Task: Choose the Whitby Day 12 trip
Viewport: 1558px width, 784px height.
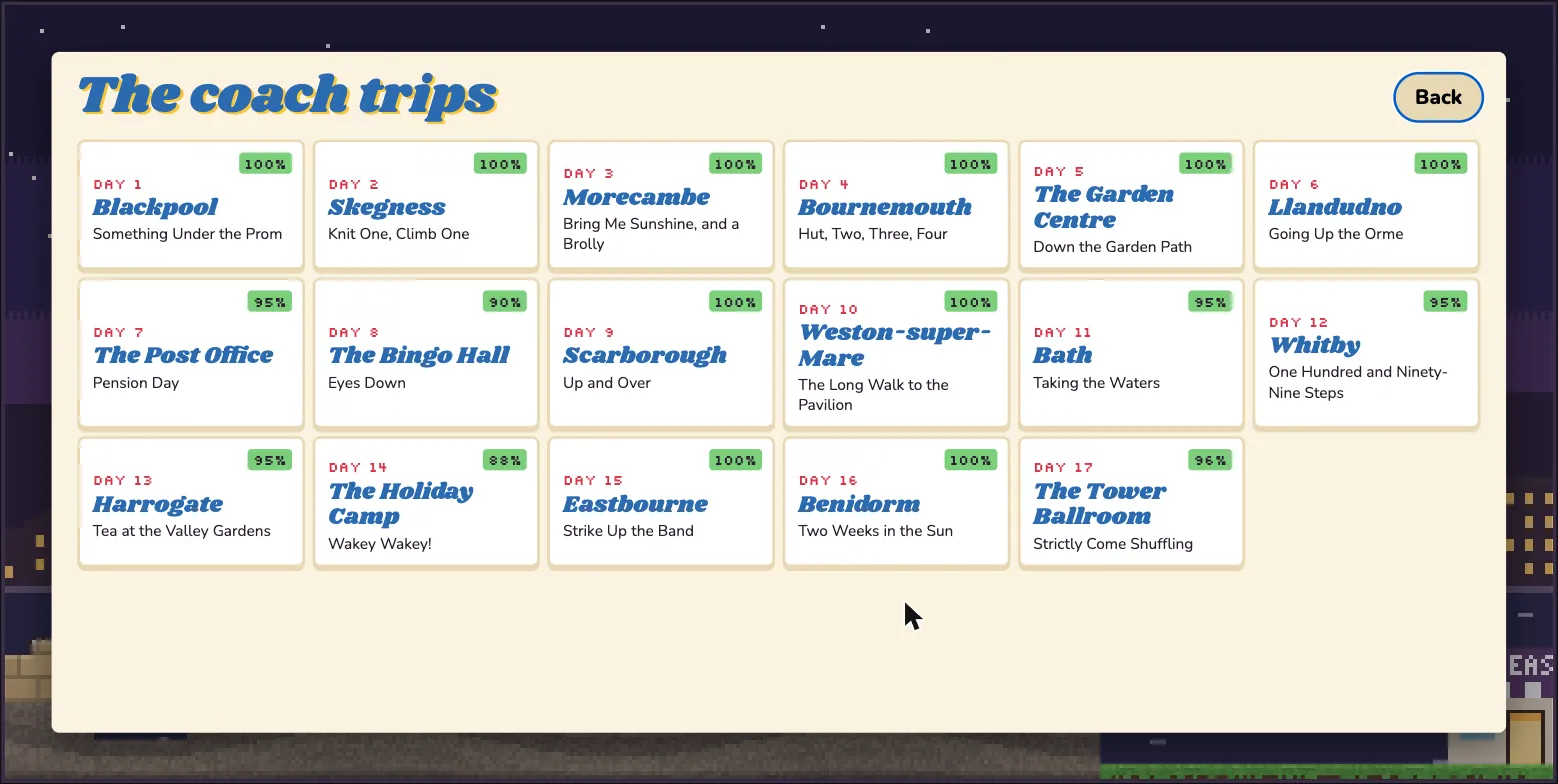Action: pyautogui.click(x=1366, y=353)
